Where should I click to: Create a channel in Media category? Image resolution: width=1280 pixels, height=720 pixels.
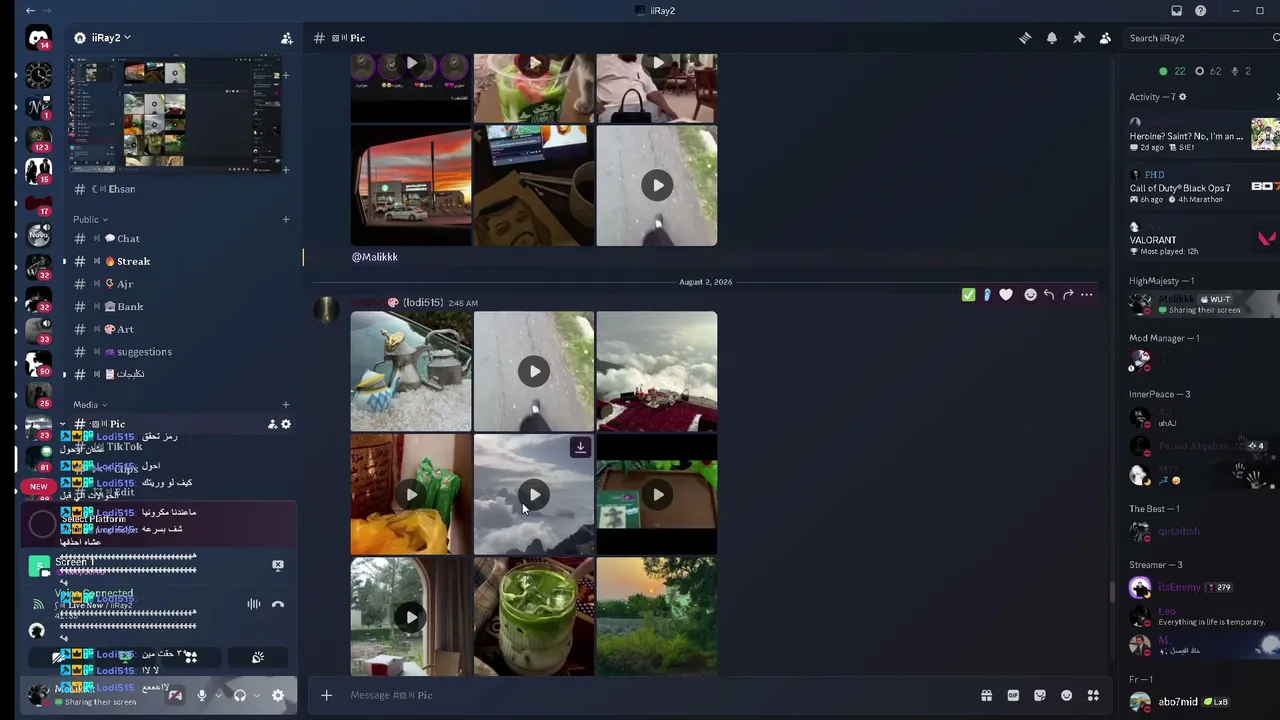(x=286, y=405)
